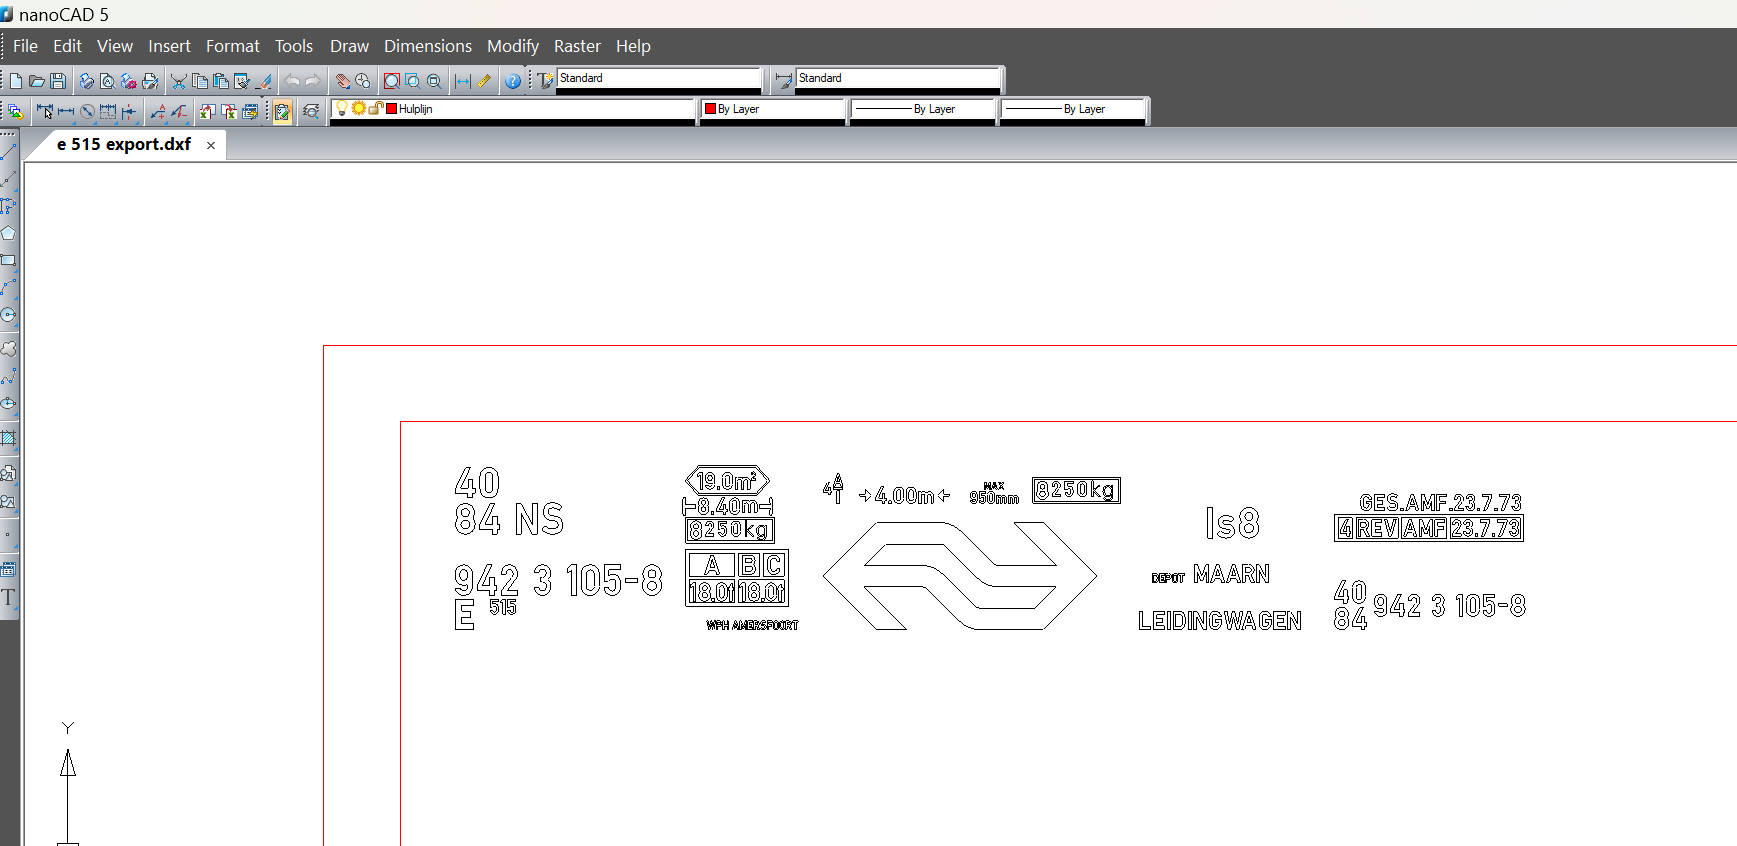This screenshot has height=846, width=1737.
Task: Open the Dimensions menu
Action: coord(428,46)
